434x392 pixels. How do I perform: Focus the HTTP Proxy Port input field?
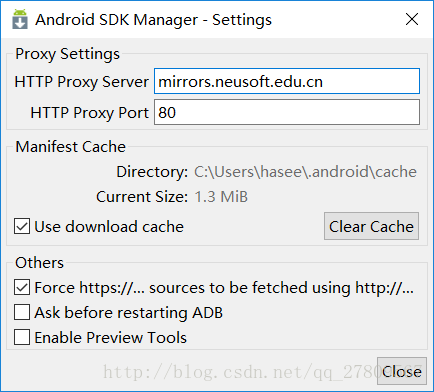click(x=287, y=112)
